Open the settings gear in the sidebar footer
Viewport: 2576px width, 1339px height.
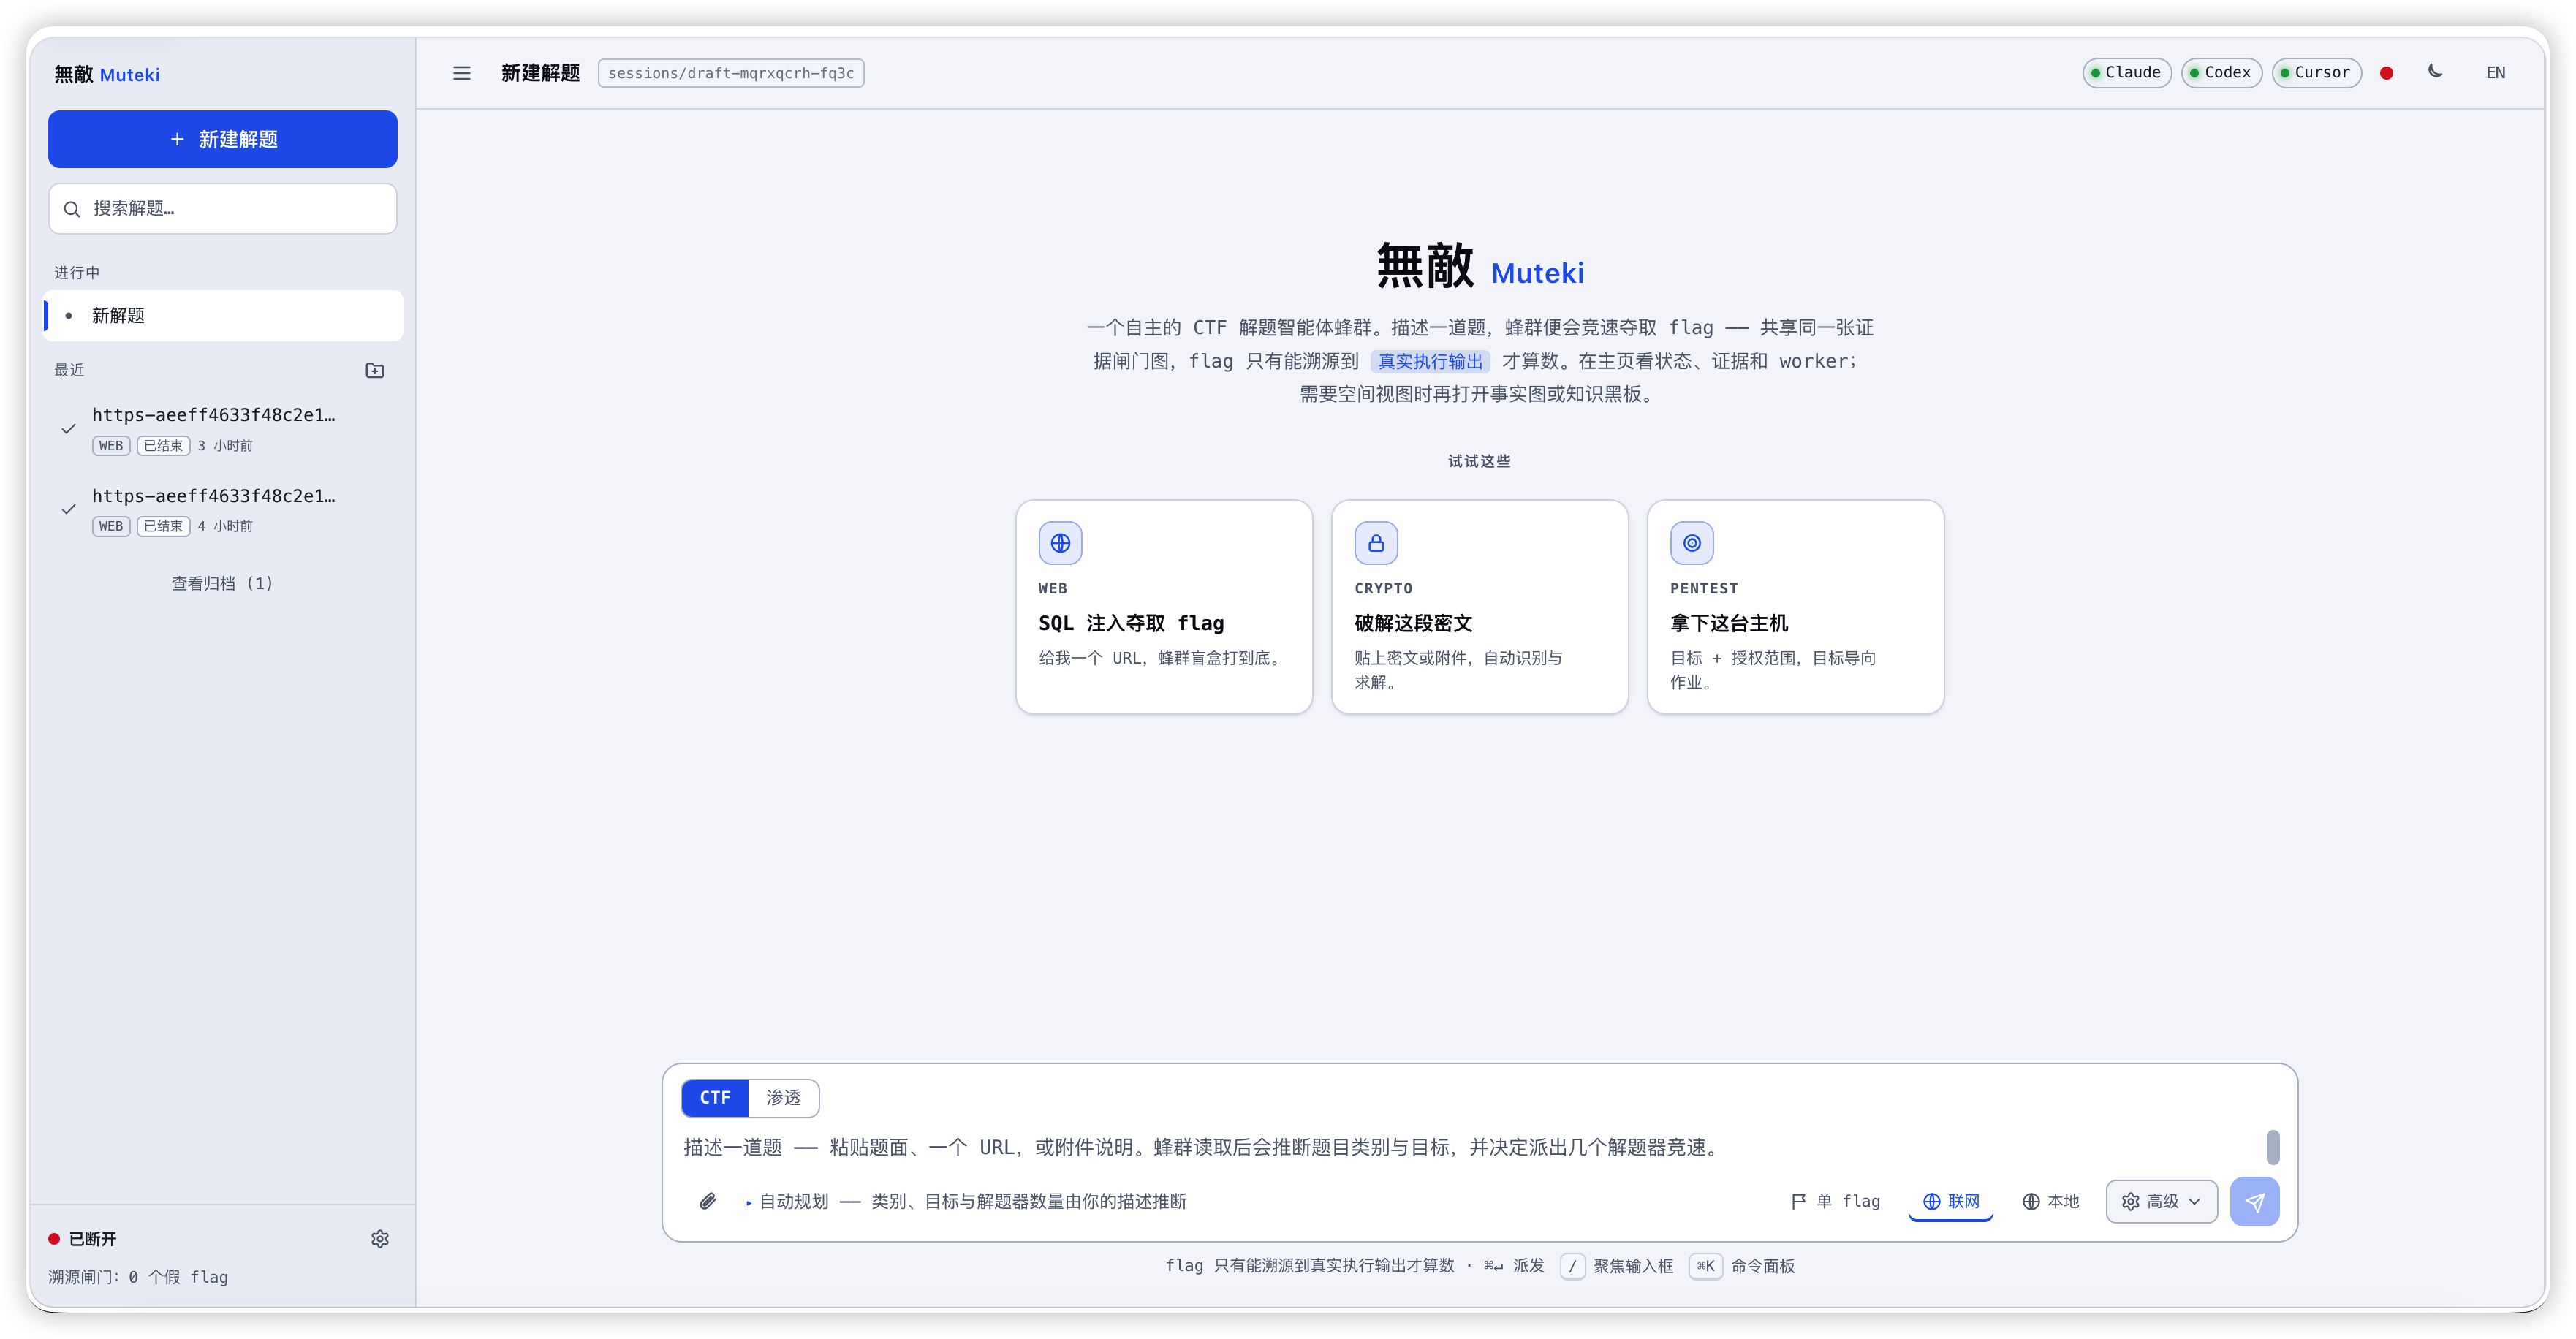coord(380,1239)
